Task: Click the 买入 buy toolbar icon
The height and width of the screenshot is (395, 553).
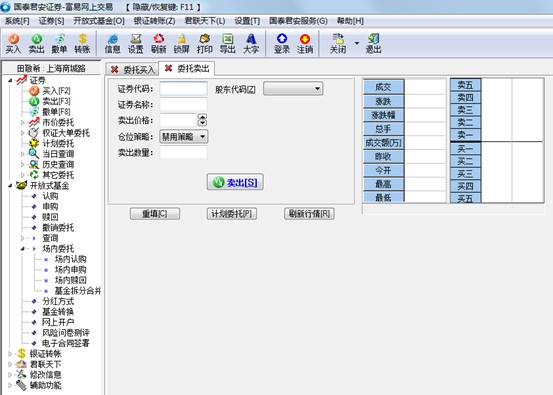Action: point(13,44)
